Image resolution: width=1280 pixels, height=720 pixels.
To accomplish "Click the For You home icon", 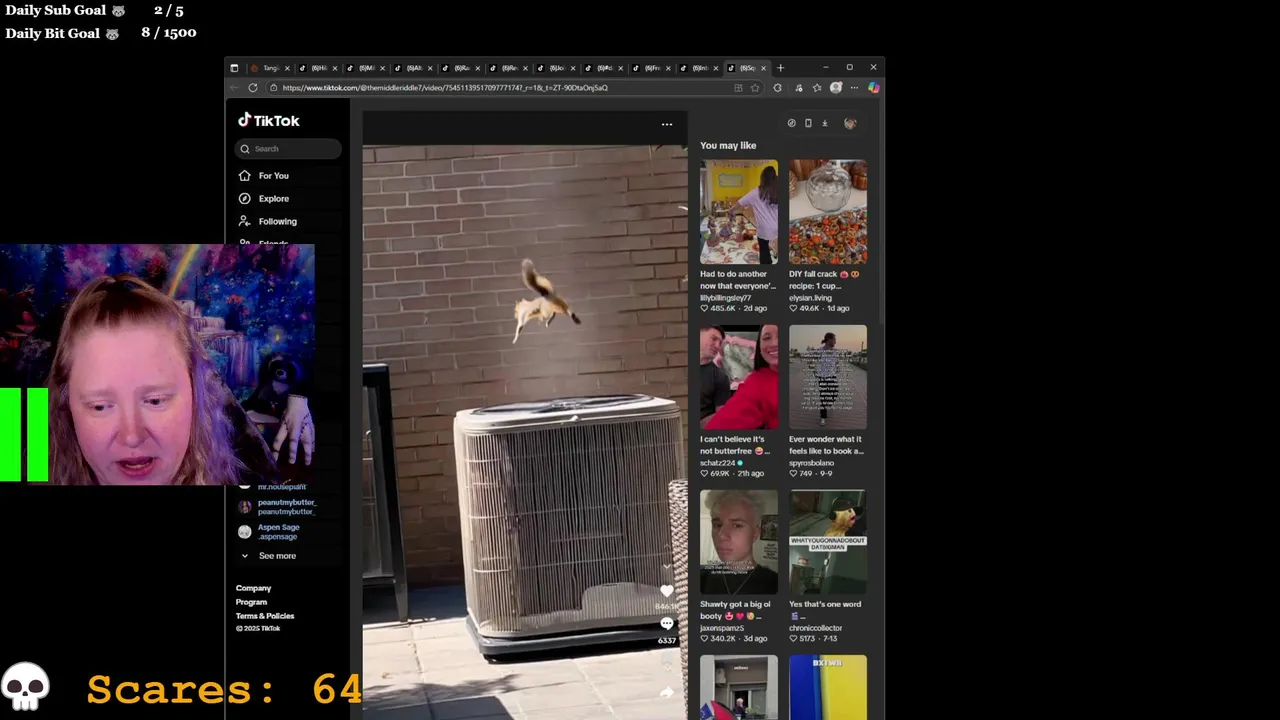I will coord(244,176).
